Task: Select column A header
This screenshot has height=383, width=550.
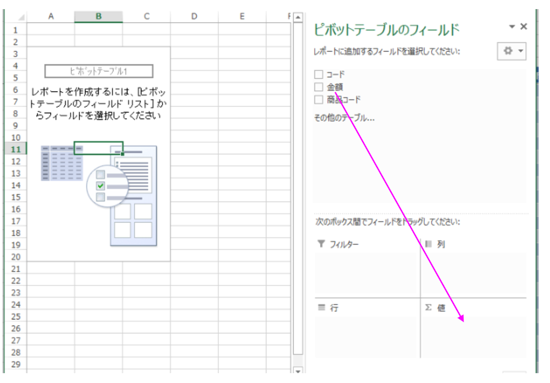Action: [x=51, y=16]
